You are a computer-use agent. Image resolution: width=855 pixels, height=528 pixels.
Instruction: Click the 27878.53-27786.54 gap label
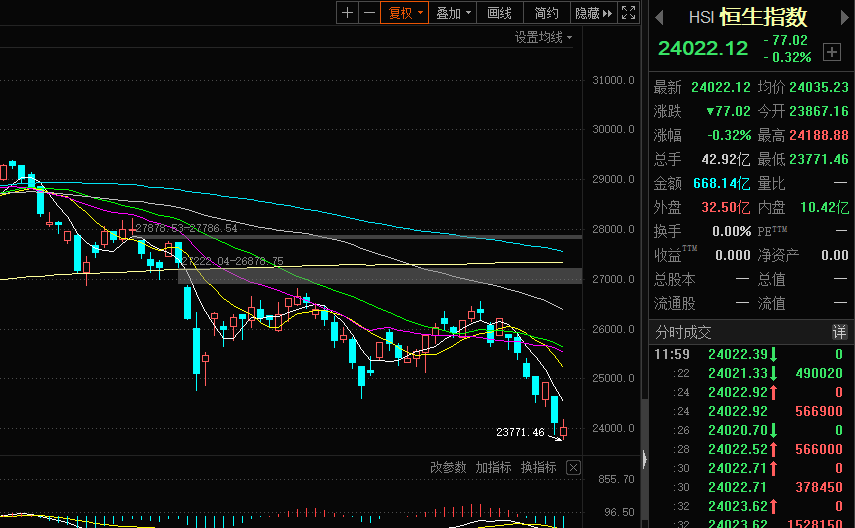[x=186, y=228]
